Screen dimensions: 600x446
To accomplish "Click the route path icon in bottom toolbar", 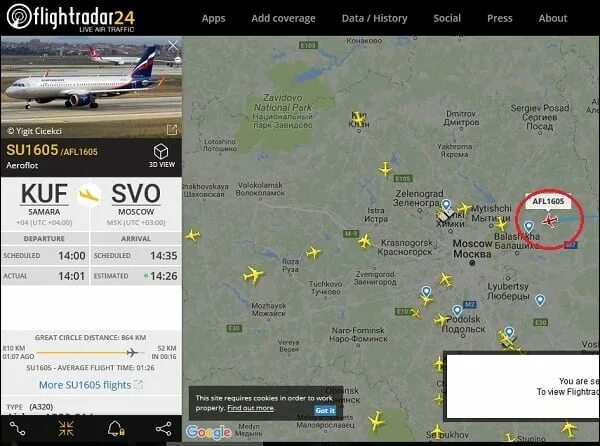I will (18, 429).
